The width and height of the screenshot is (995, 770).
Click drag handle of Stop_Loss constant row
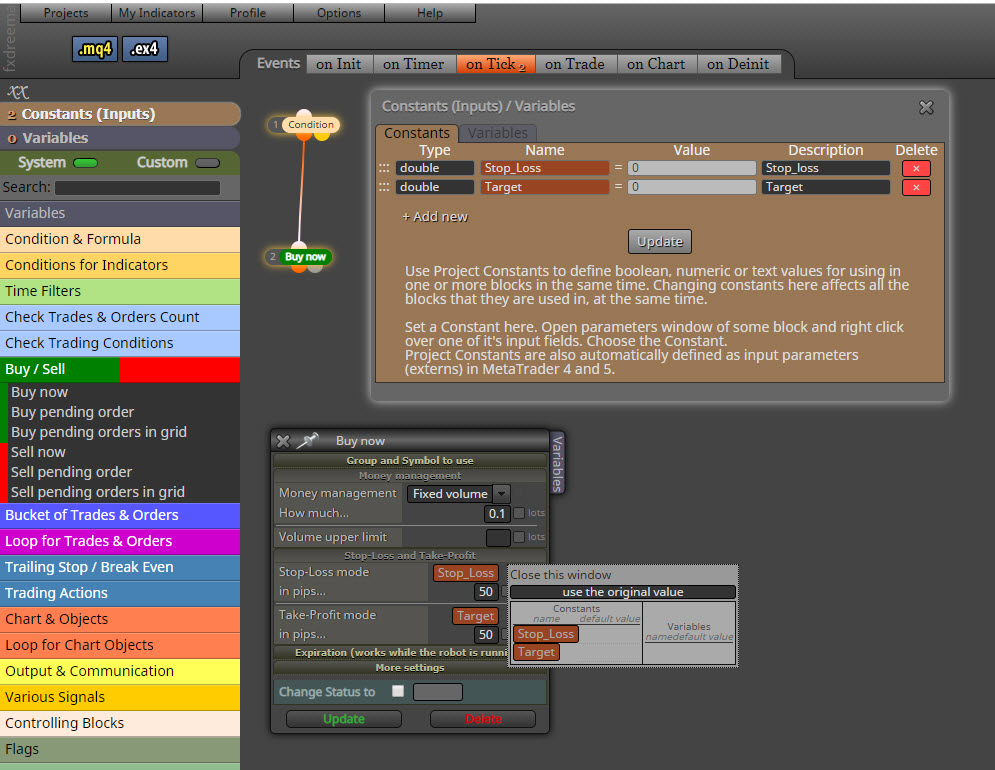pyautogui.click(x=384, y=168)
